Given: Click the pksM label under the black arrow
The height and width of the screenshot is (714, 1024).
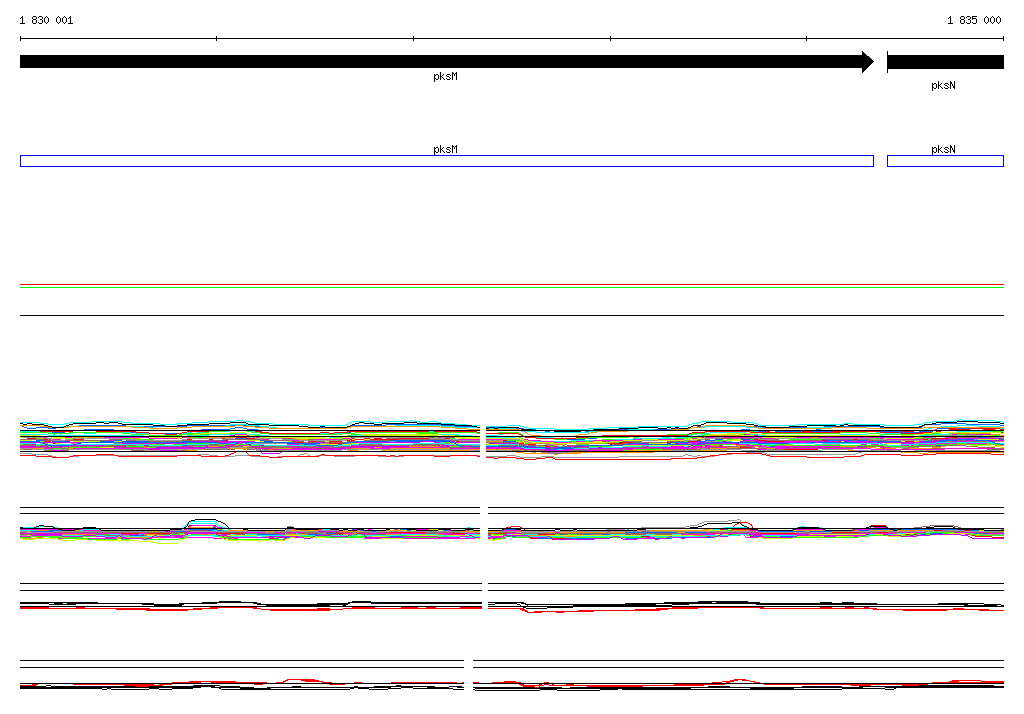Looking at the screenshot, I should pyautogui.click(x=445, y=76).
